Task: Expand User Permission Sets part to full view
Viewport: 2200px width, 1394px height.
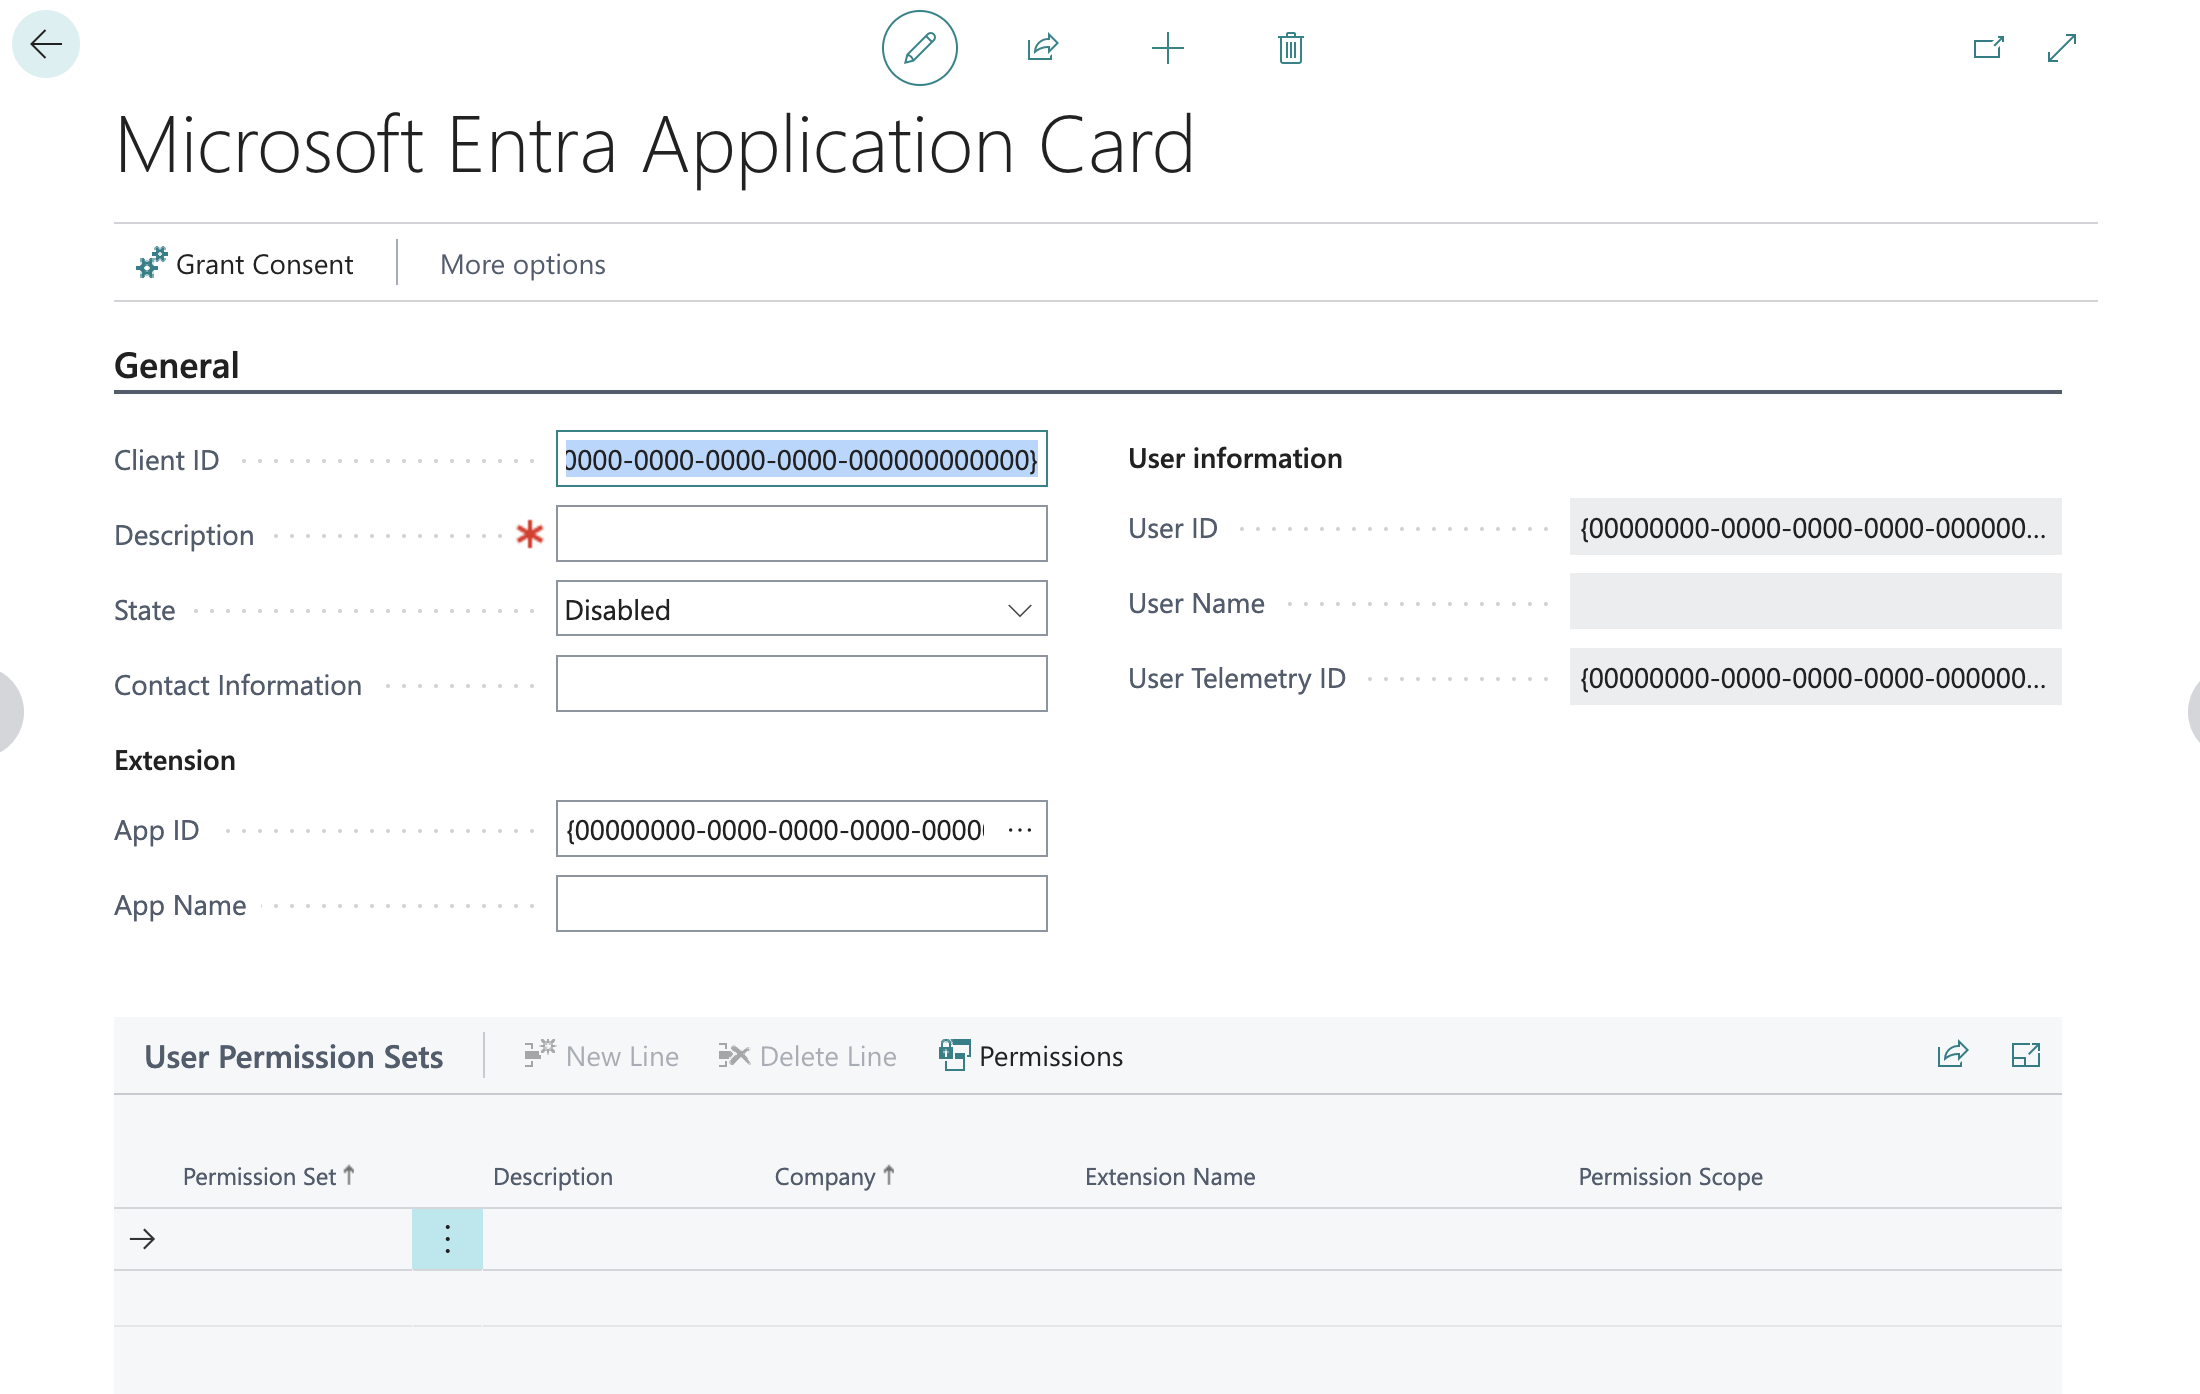Action: (x=2026, y=1055)
